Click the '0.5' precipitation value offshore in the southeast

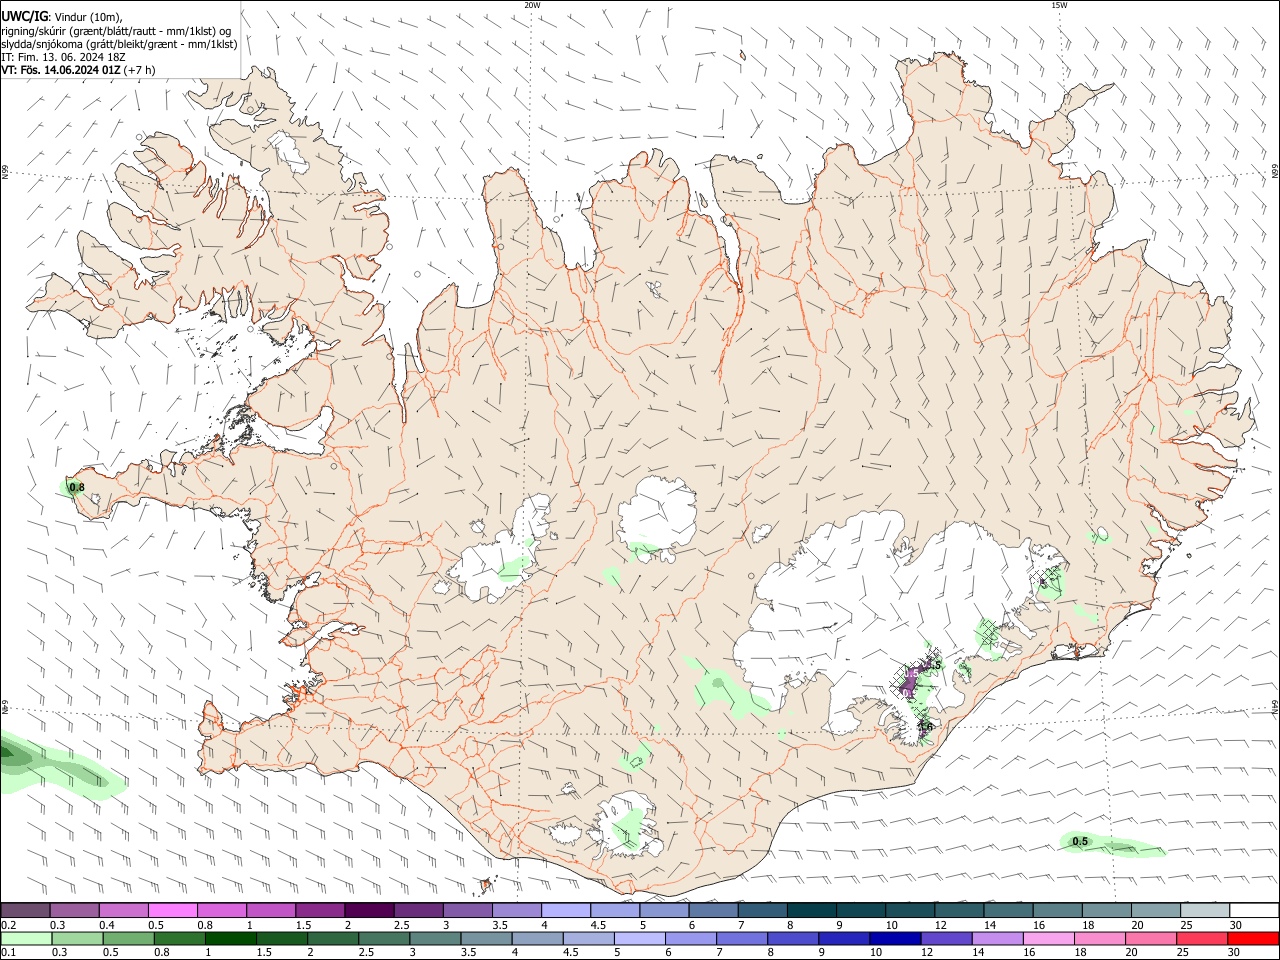[1080, 842]
